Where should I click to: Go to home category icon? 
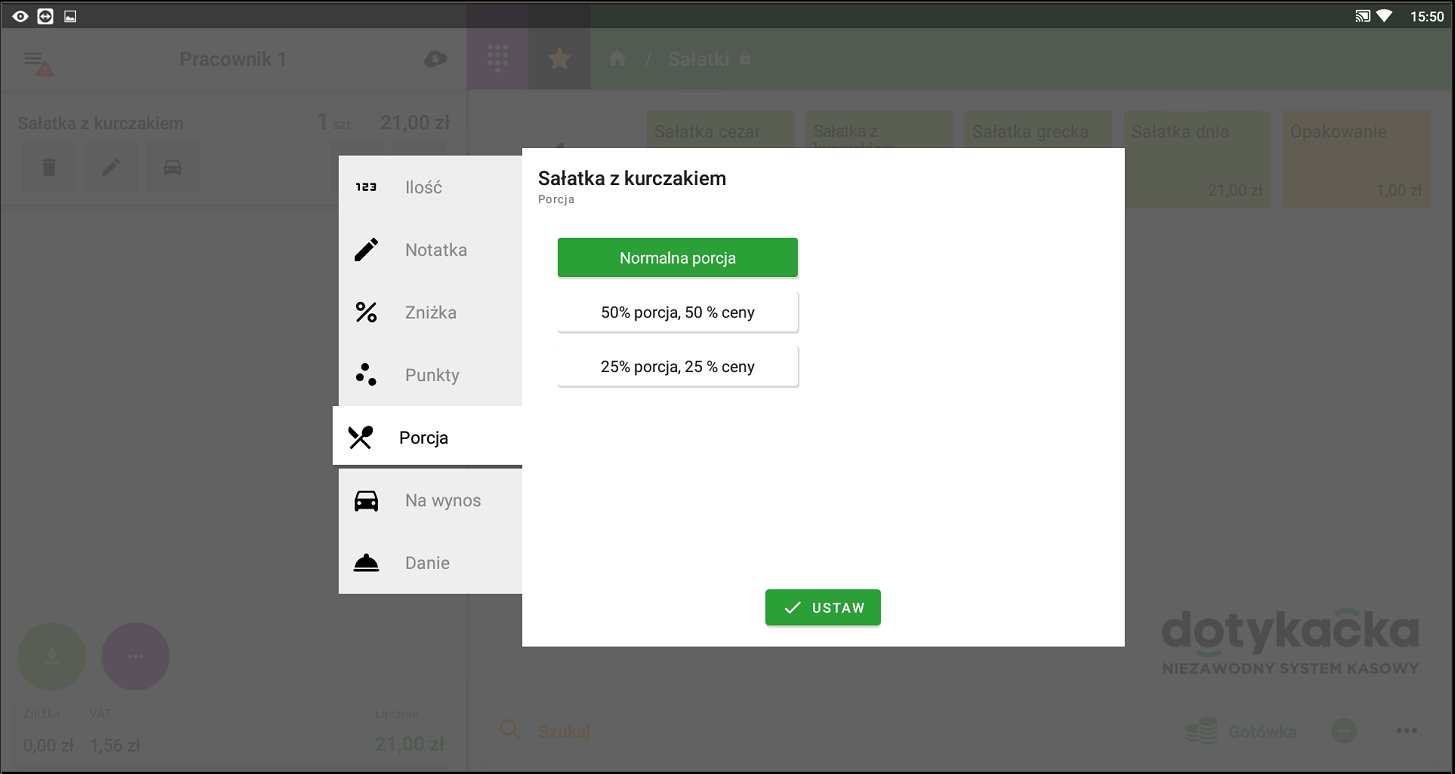click(x=617, y=59)
